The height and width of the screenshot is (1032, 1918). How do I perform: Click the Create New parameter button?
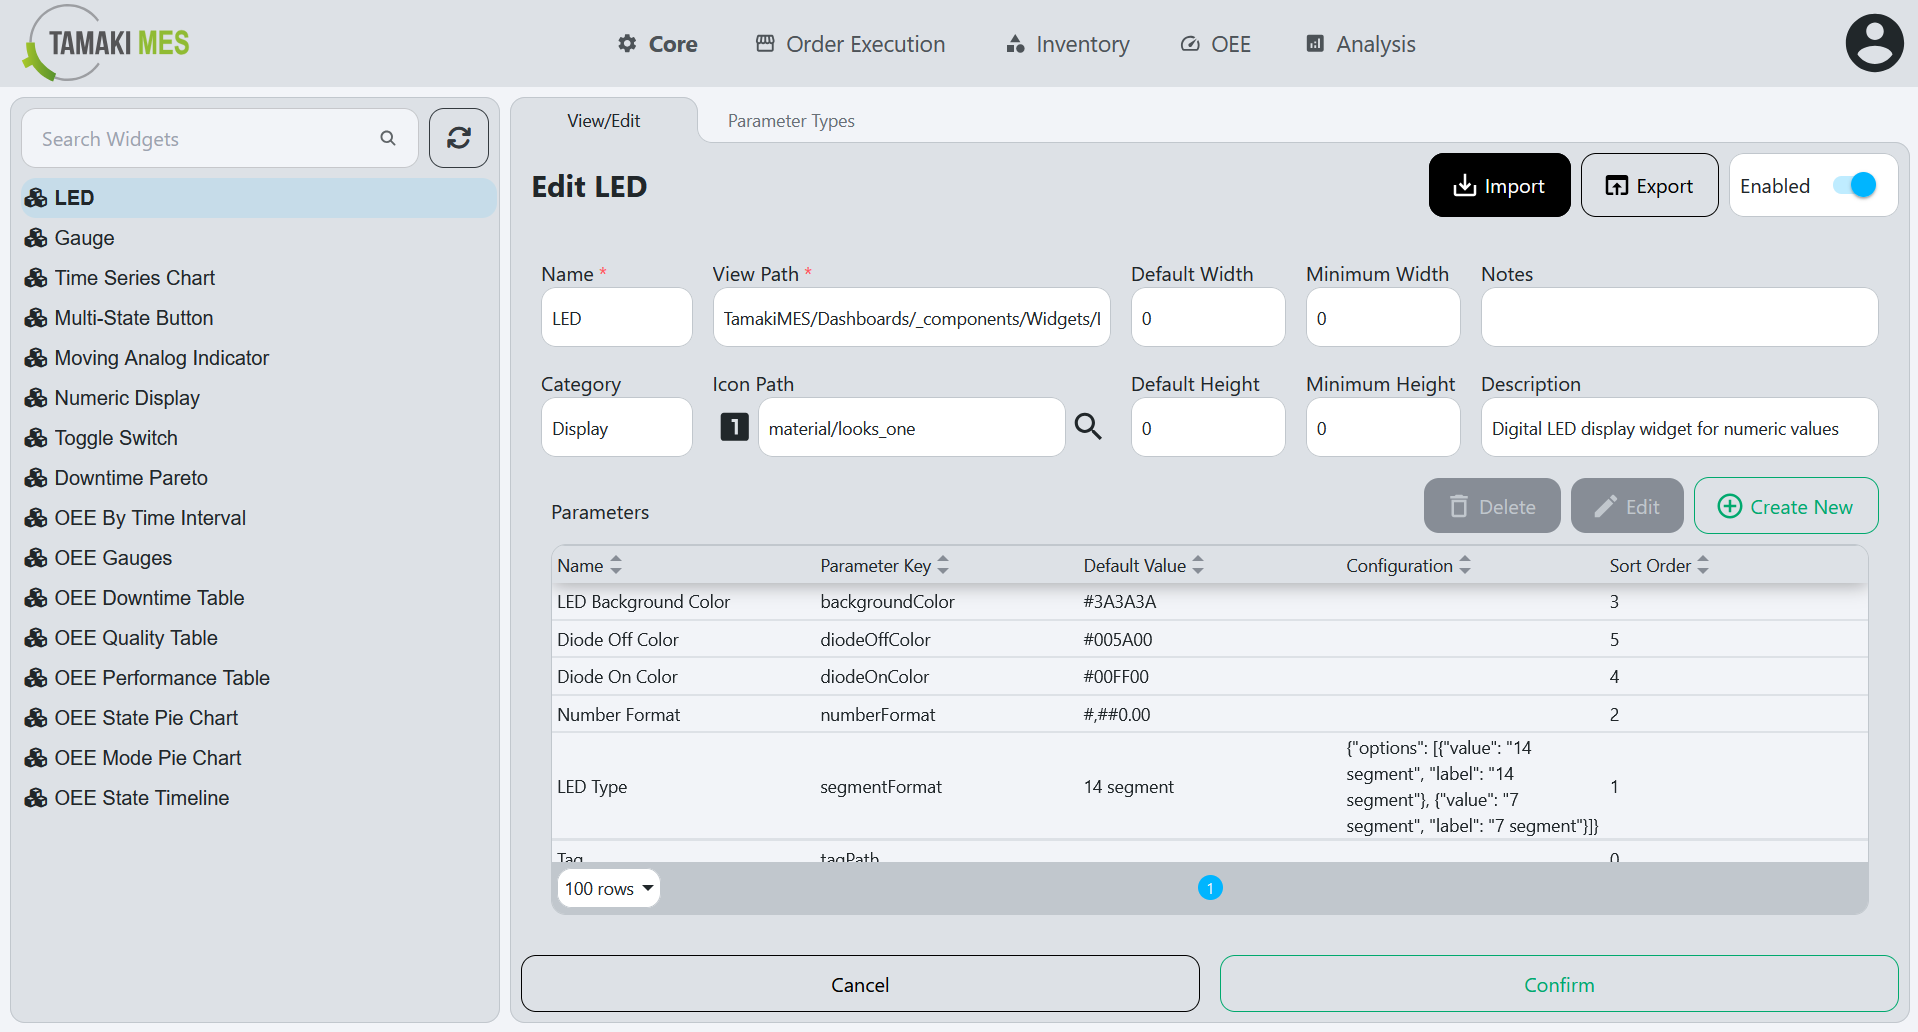(x=1785, y=507)
